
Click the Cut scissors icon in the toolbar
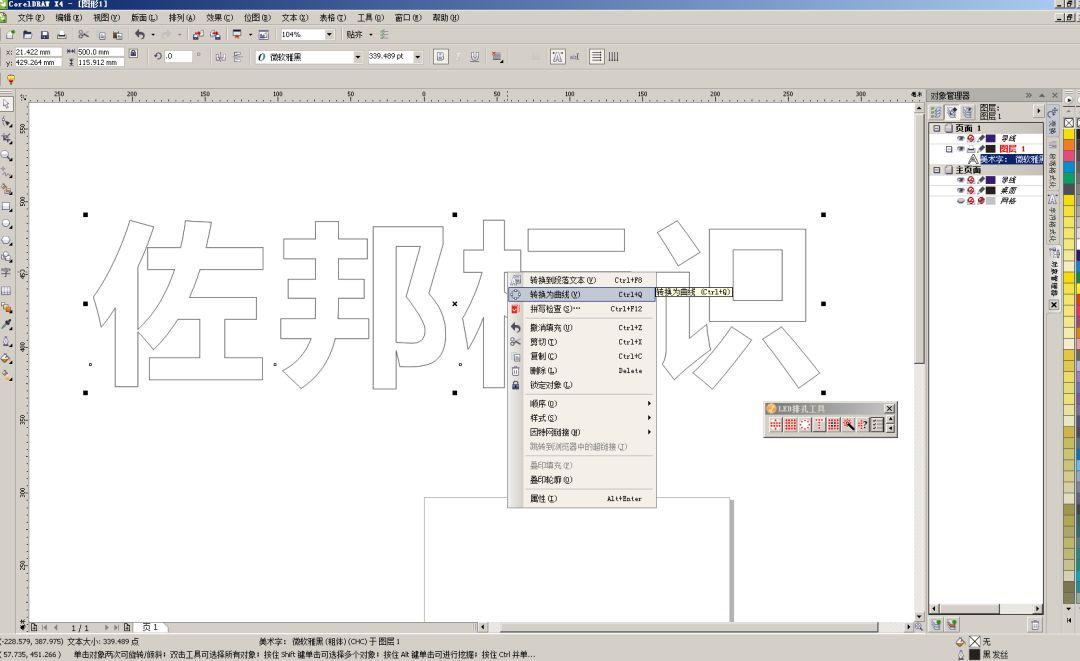[83, 34]
